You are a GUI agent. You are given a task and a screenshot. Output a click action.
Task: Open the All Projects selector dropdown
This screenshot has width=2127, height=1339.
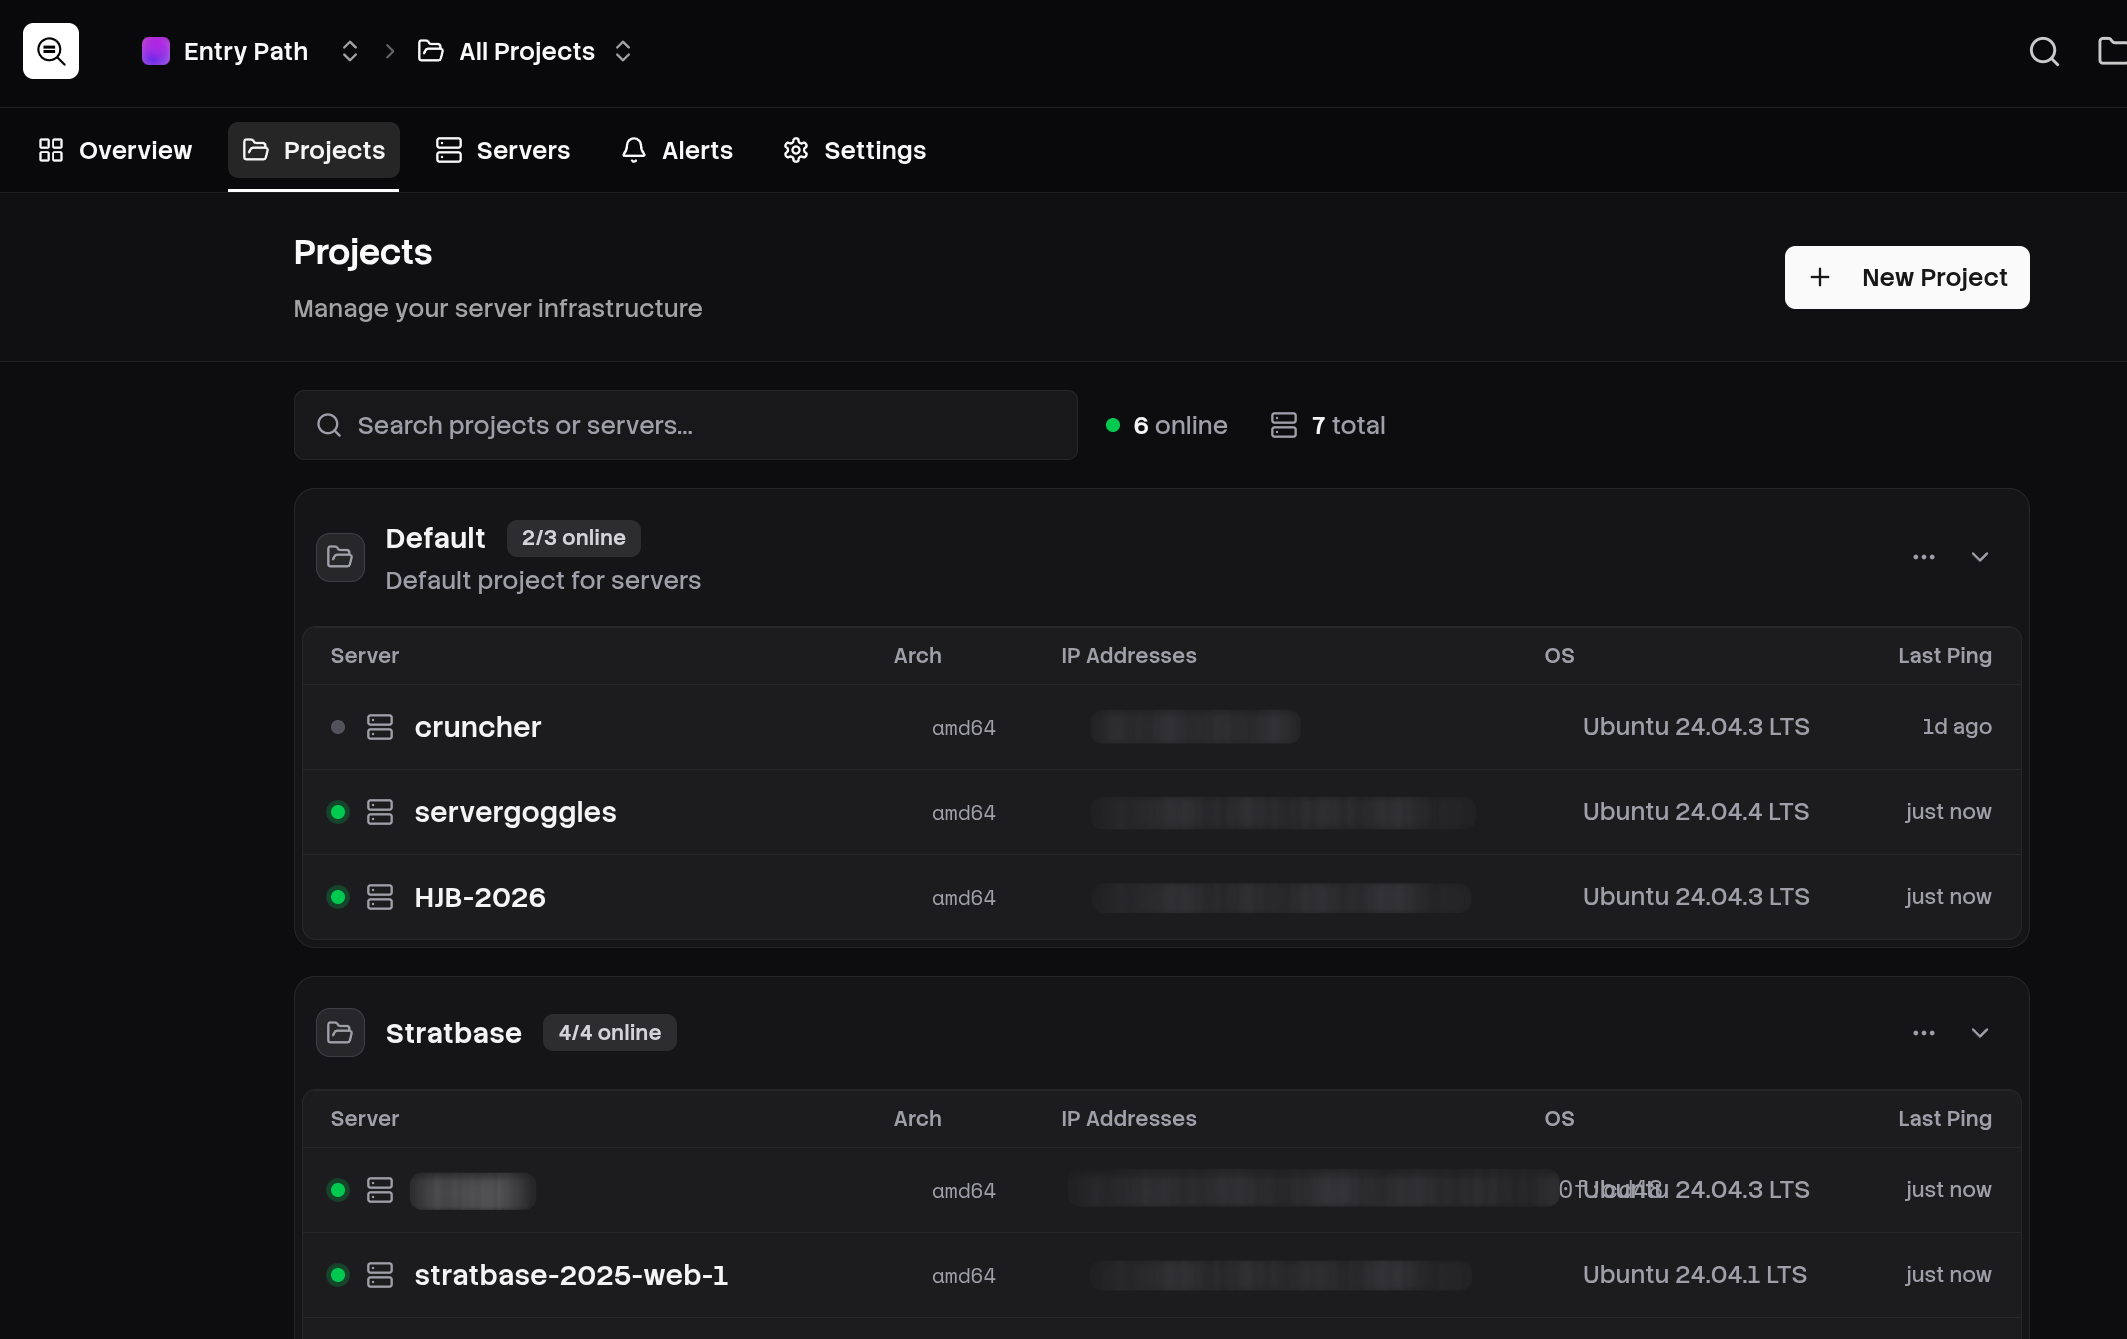526,51
